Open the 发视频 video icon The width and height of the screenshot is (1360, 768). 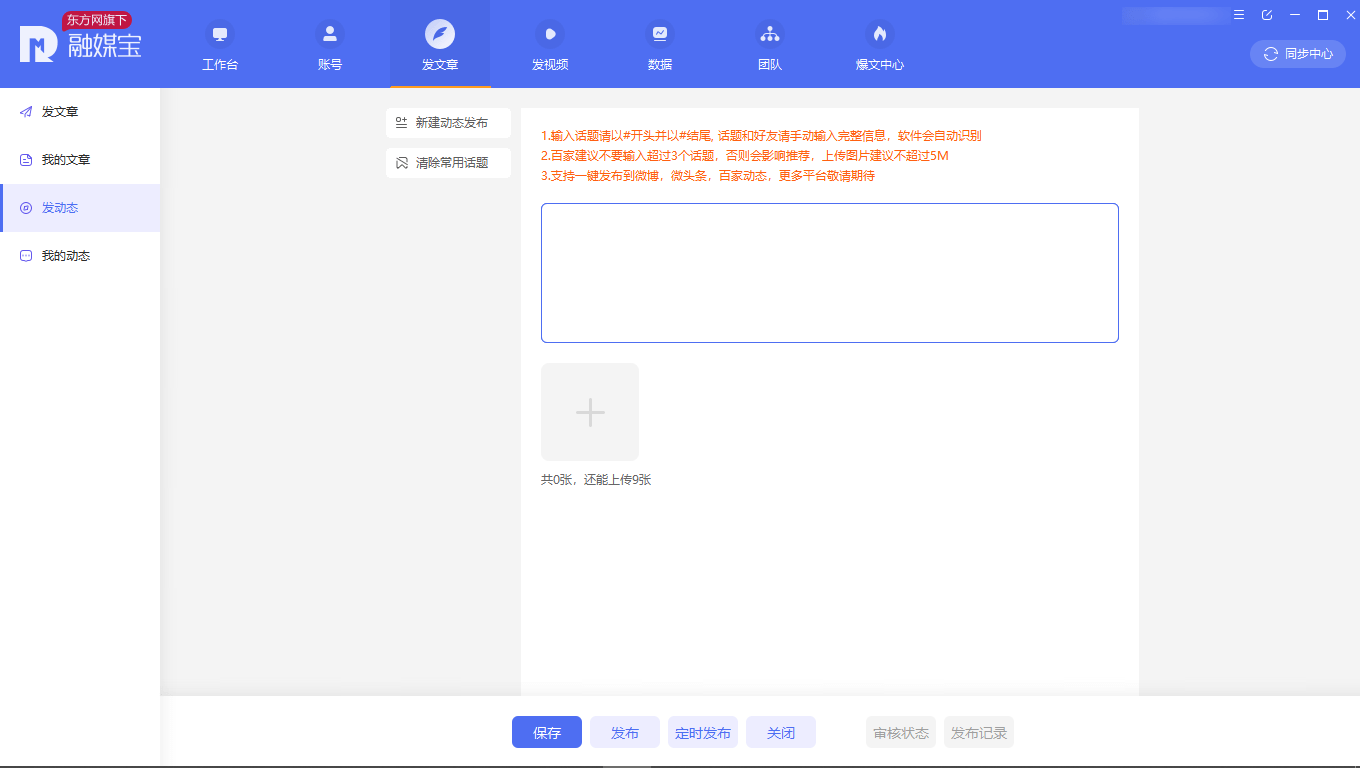550,34
